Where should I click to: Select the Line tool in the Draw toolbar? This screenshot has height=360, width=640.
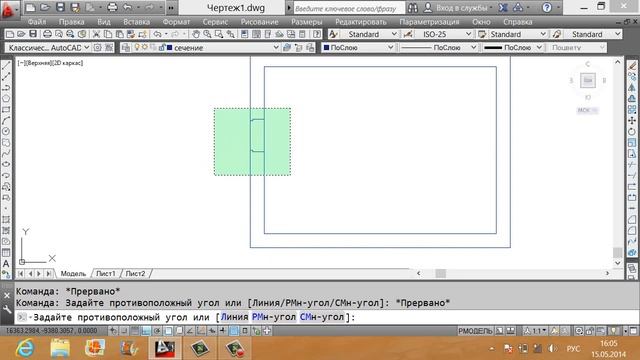pyautogui.click(x=6, y=65)
